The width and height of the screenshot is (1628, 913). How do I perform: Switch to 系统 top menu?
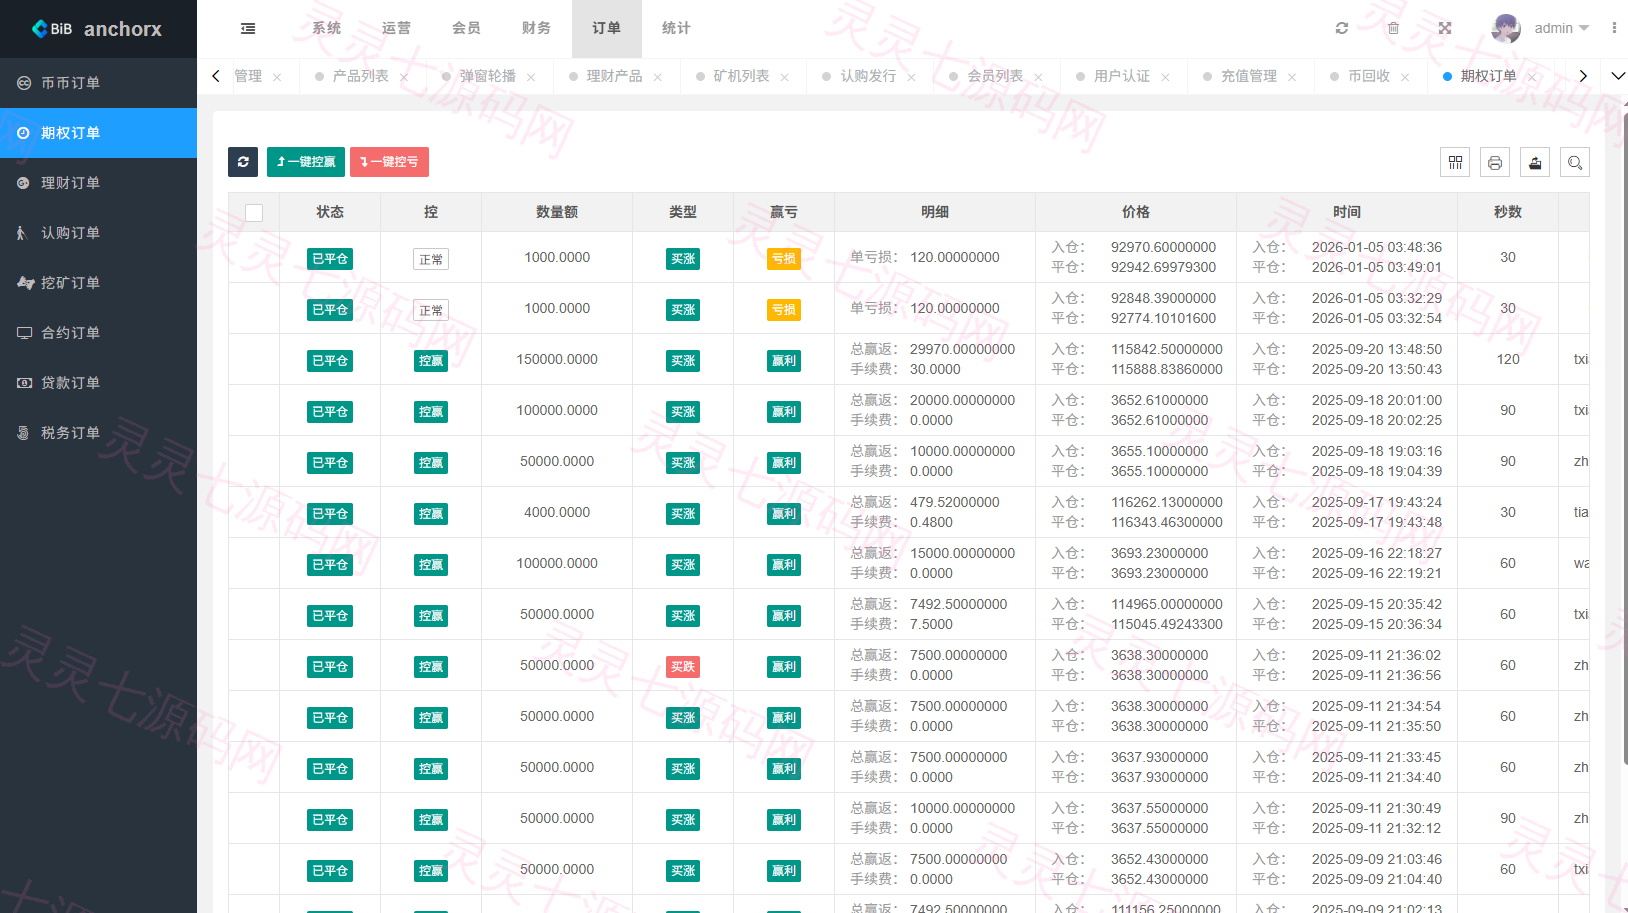tap(327, 28)
